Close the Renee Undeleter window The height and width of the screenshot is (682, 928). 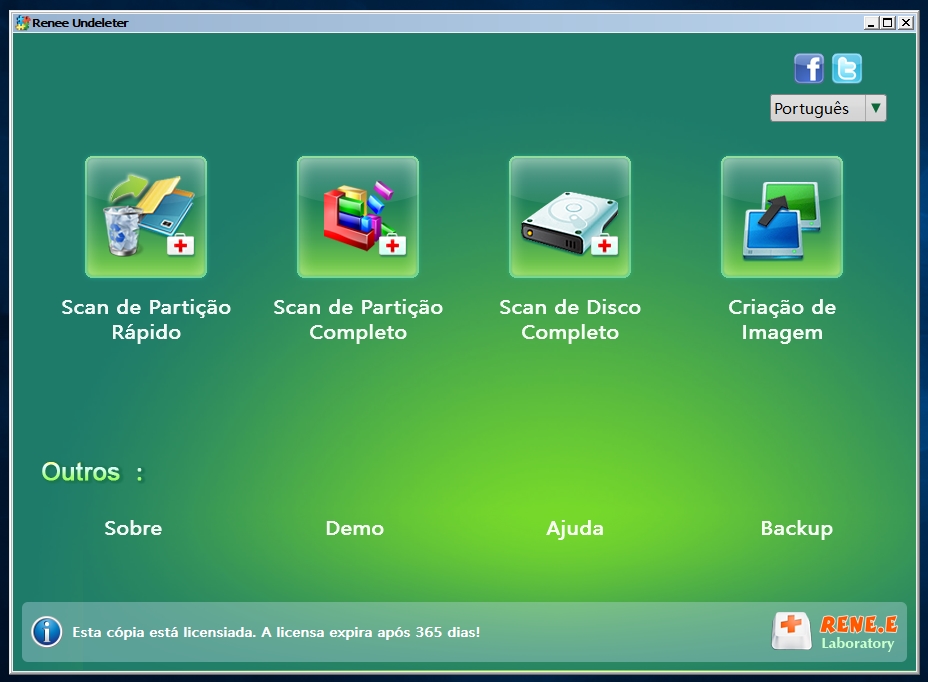tap(906, 22)
